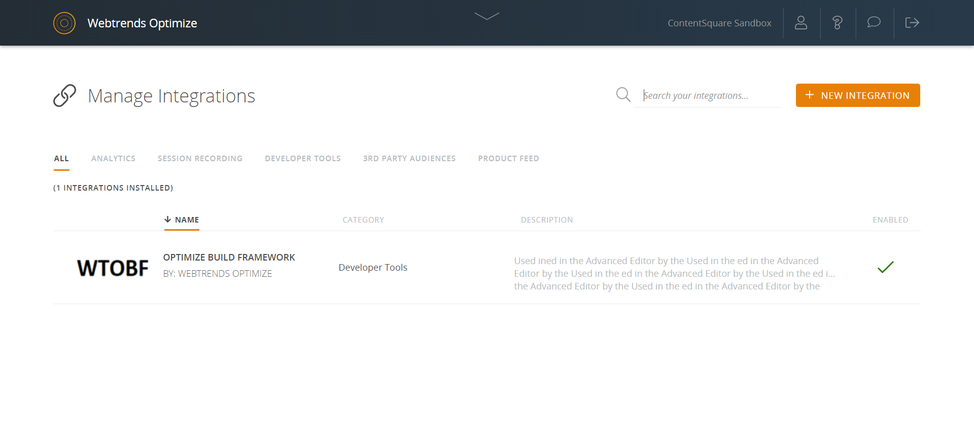Click the Description column header

coord(547,220)
